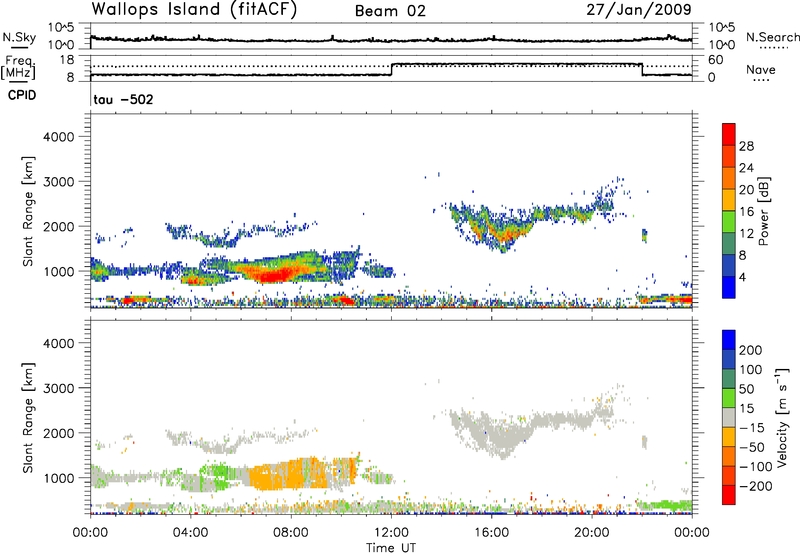This screenshot has width=800, height=554.
Task: Click the gray -15 to 15 velocity swatch
Action: pyautogui.click(x=729, y=418)
